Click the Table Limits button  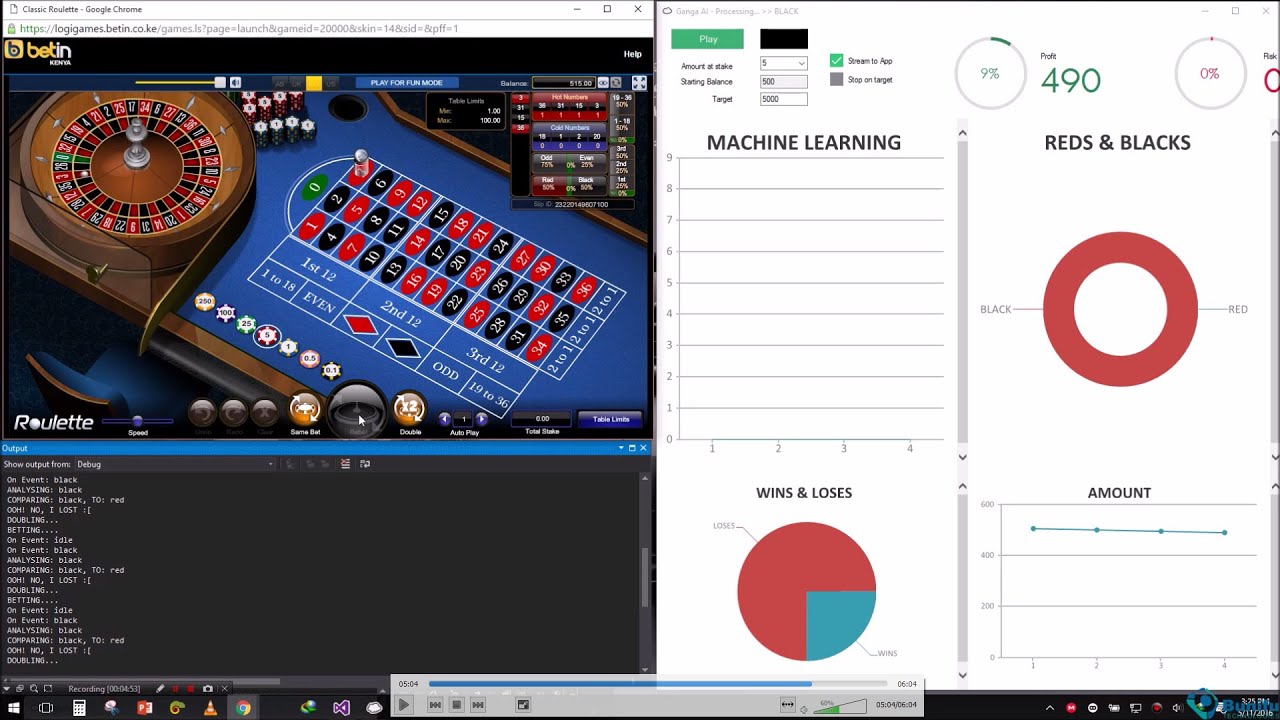(611, 419)
